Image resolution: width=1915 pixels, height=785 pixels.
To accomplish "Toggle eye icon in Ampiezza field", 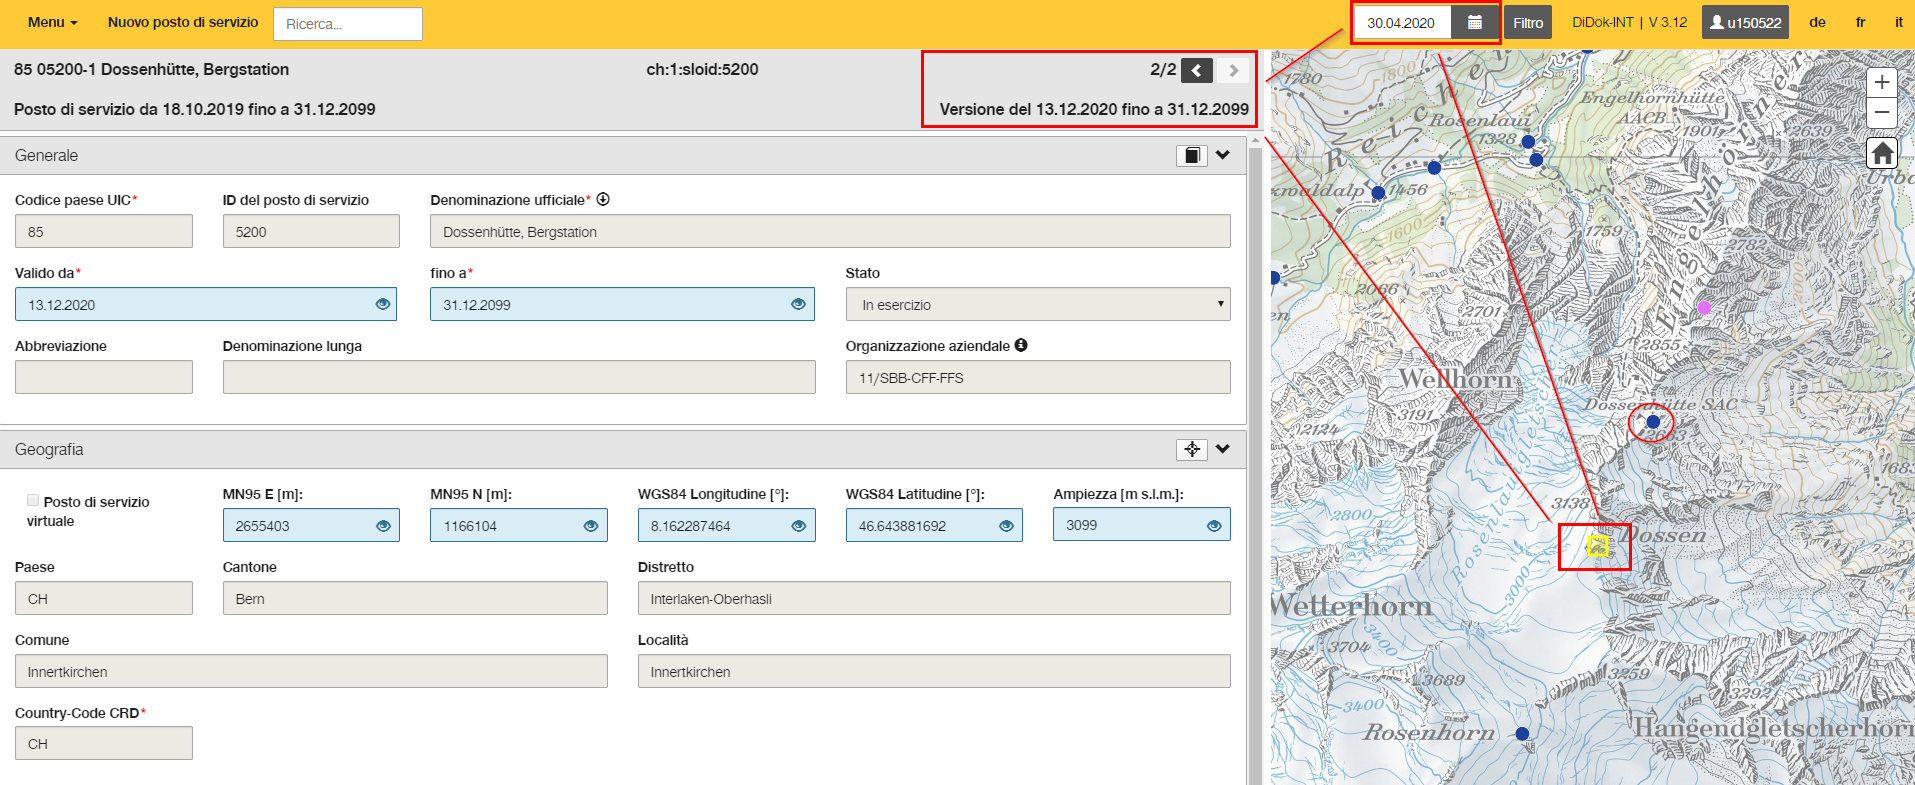I will pyautogui.click(x=1214, y=525).
